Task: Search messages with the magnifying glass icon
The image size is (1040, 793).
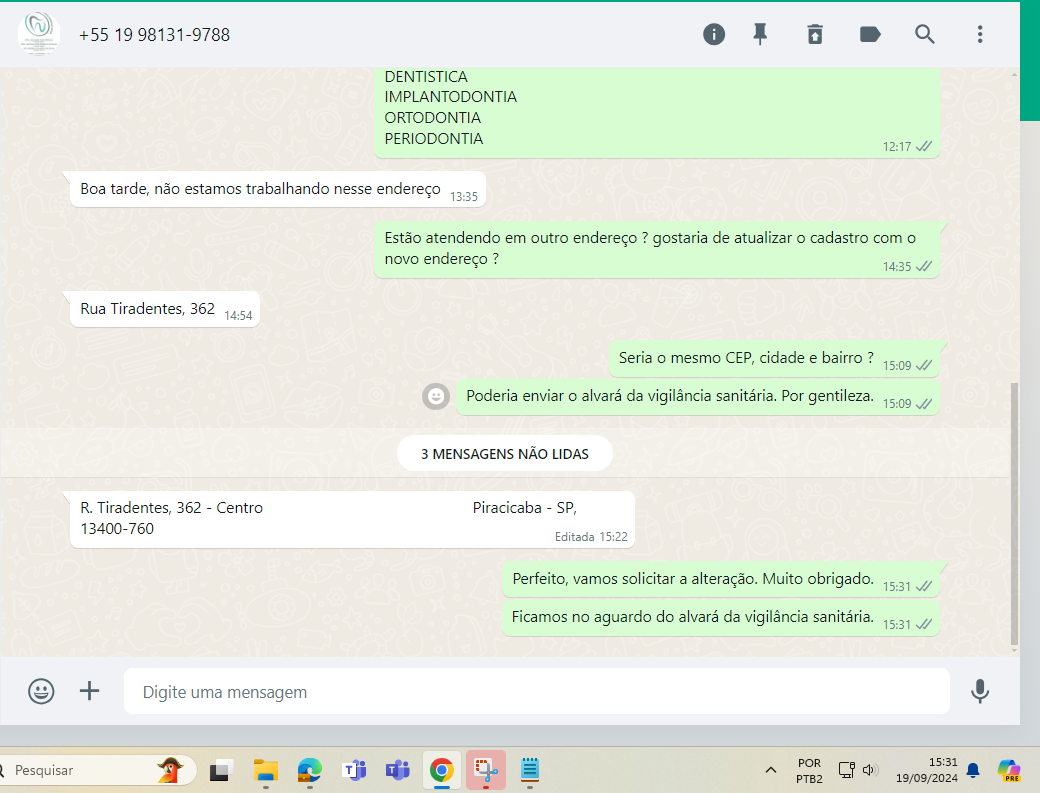Action: 925,34
